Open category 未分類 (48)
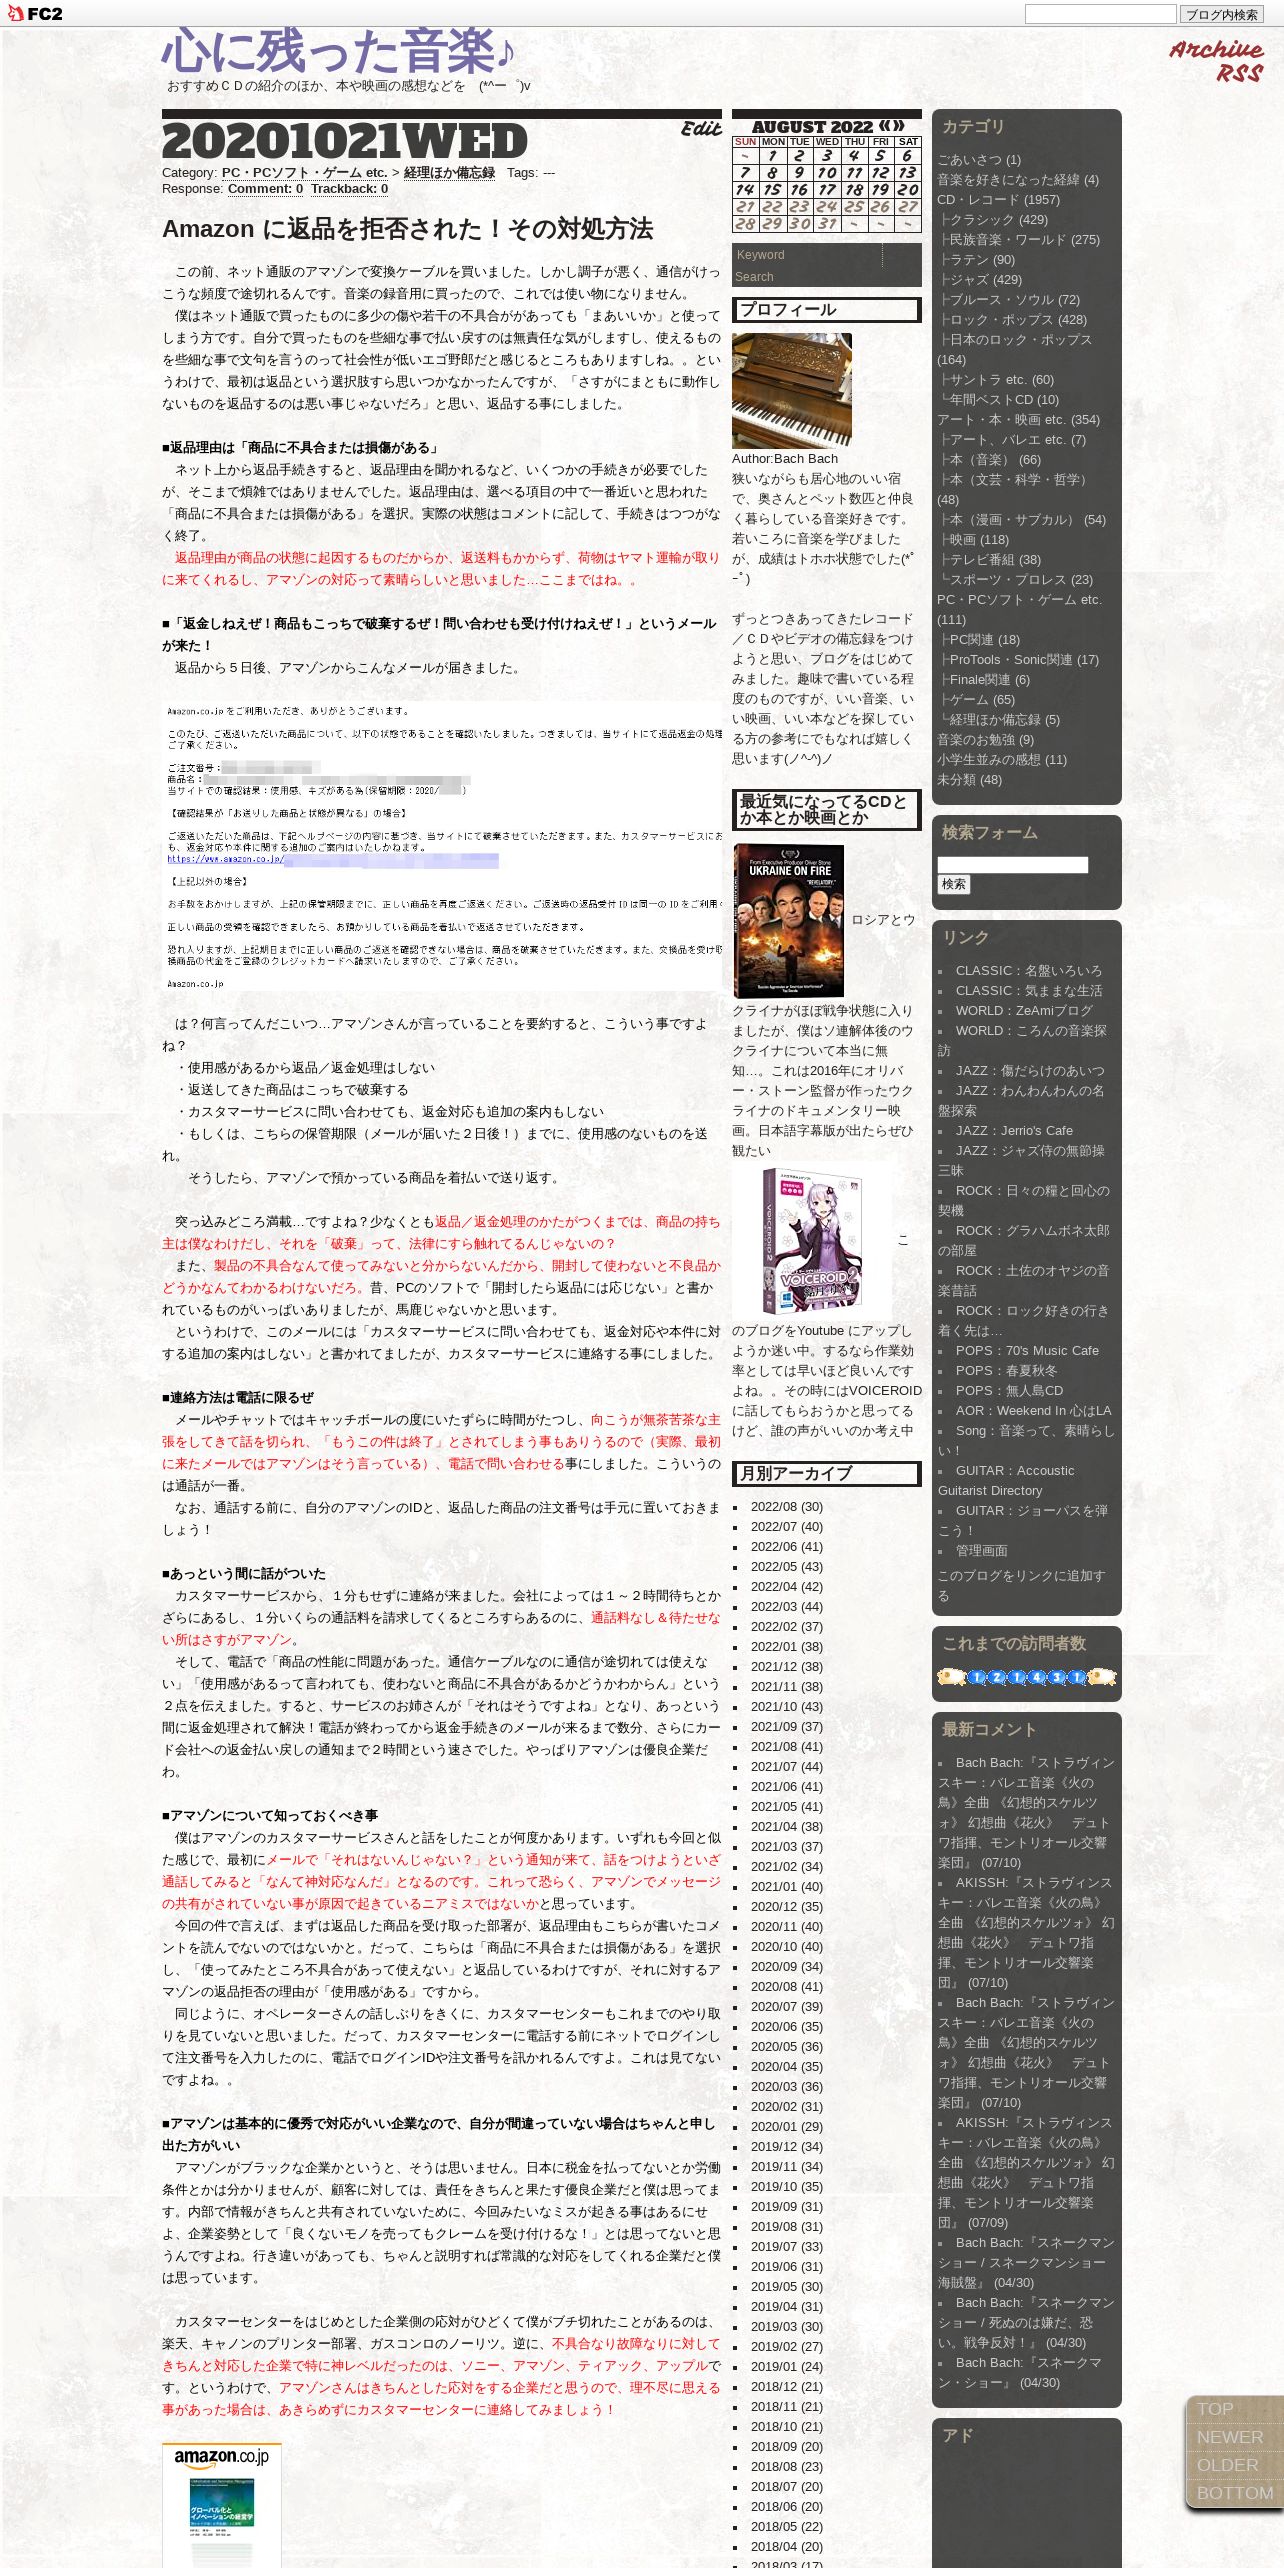Viewport: 1284px width, 2568px height. coord(969,780)
